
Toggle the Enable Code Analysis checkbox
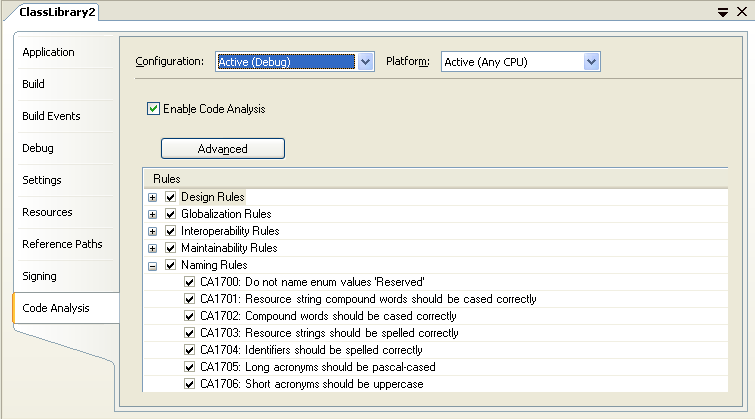tap(153, 109)
